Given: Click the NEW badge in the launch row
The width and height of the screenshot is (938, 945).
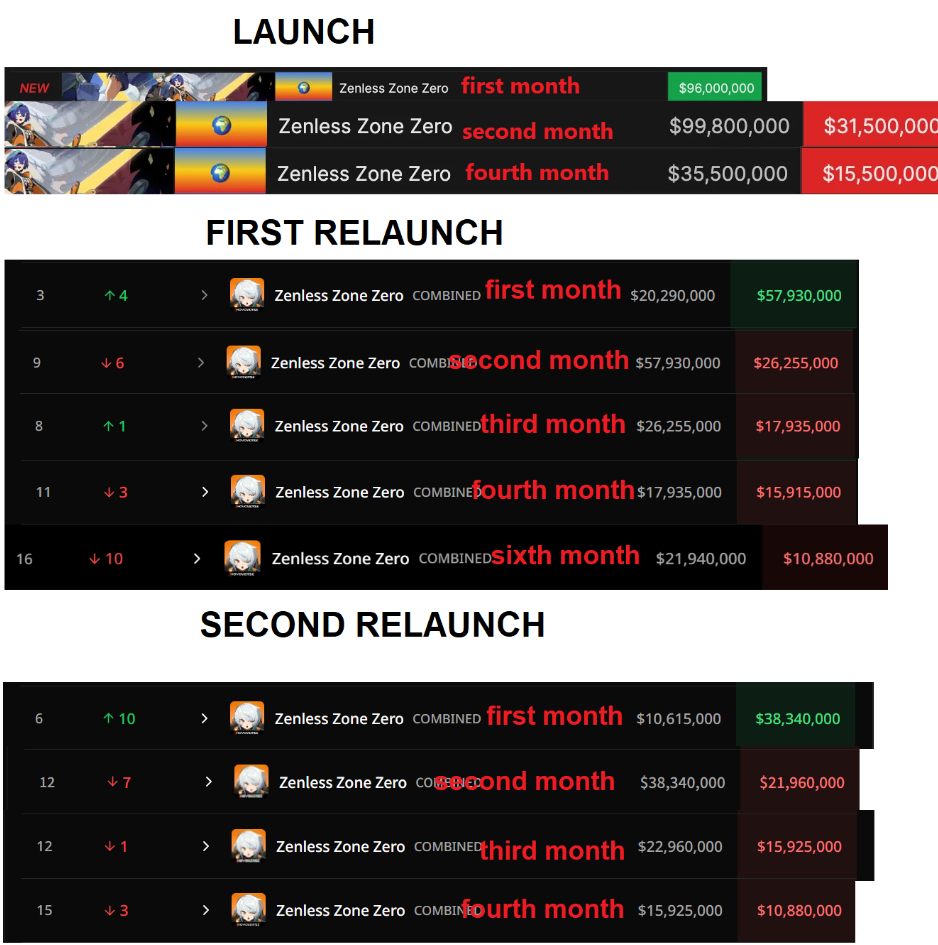Looking at the screenshot, I should click(x=34, y=88).
